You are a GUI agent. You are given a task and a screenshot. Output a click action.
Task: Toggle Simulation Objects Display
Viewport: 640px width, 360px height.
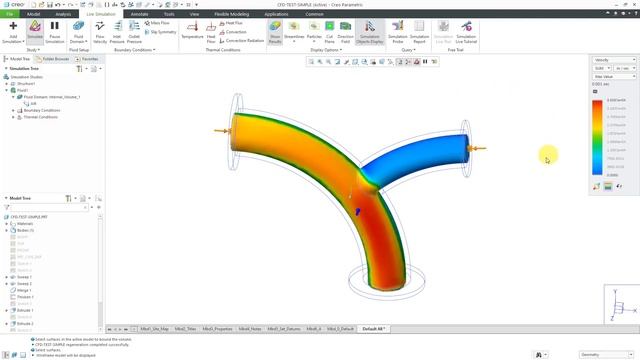pos(370,32)
